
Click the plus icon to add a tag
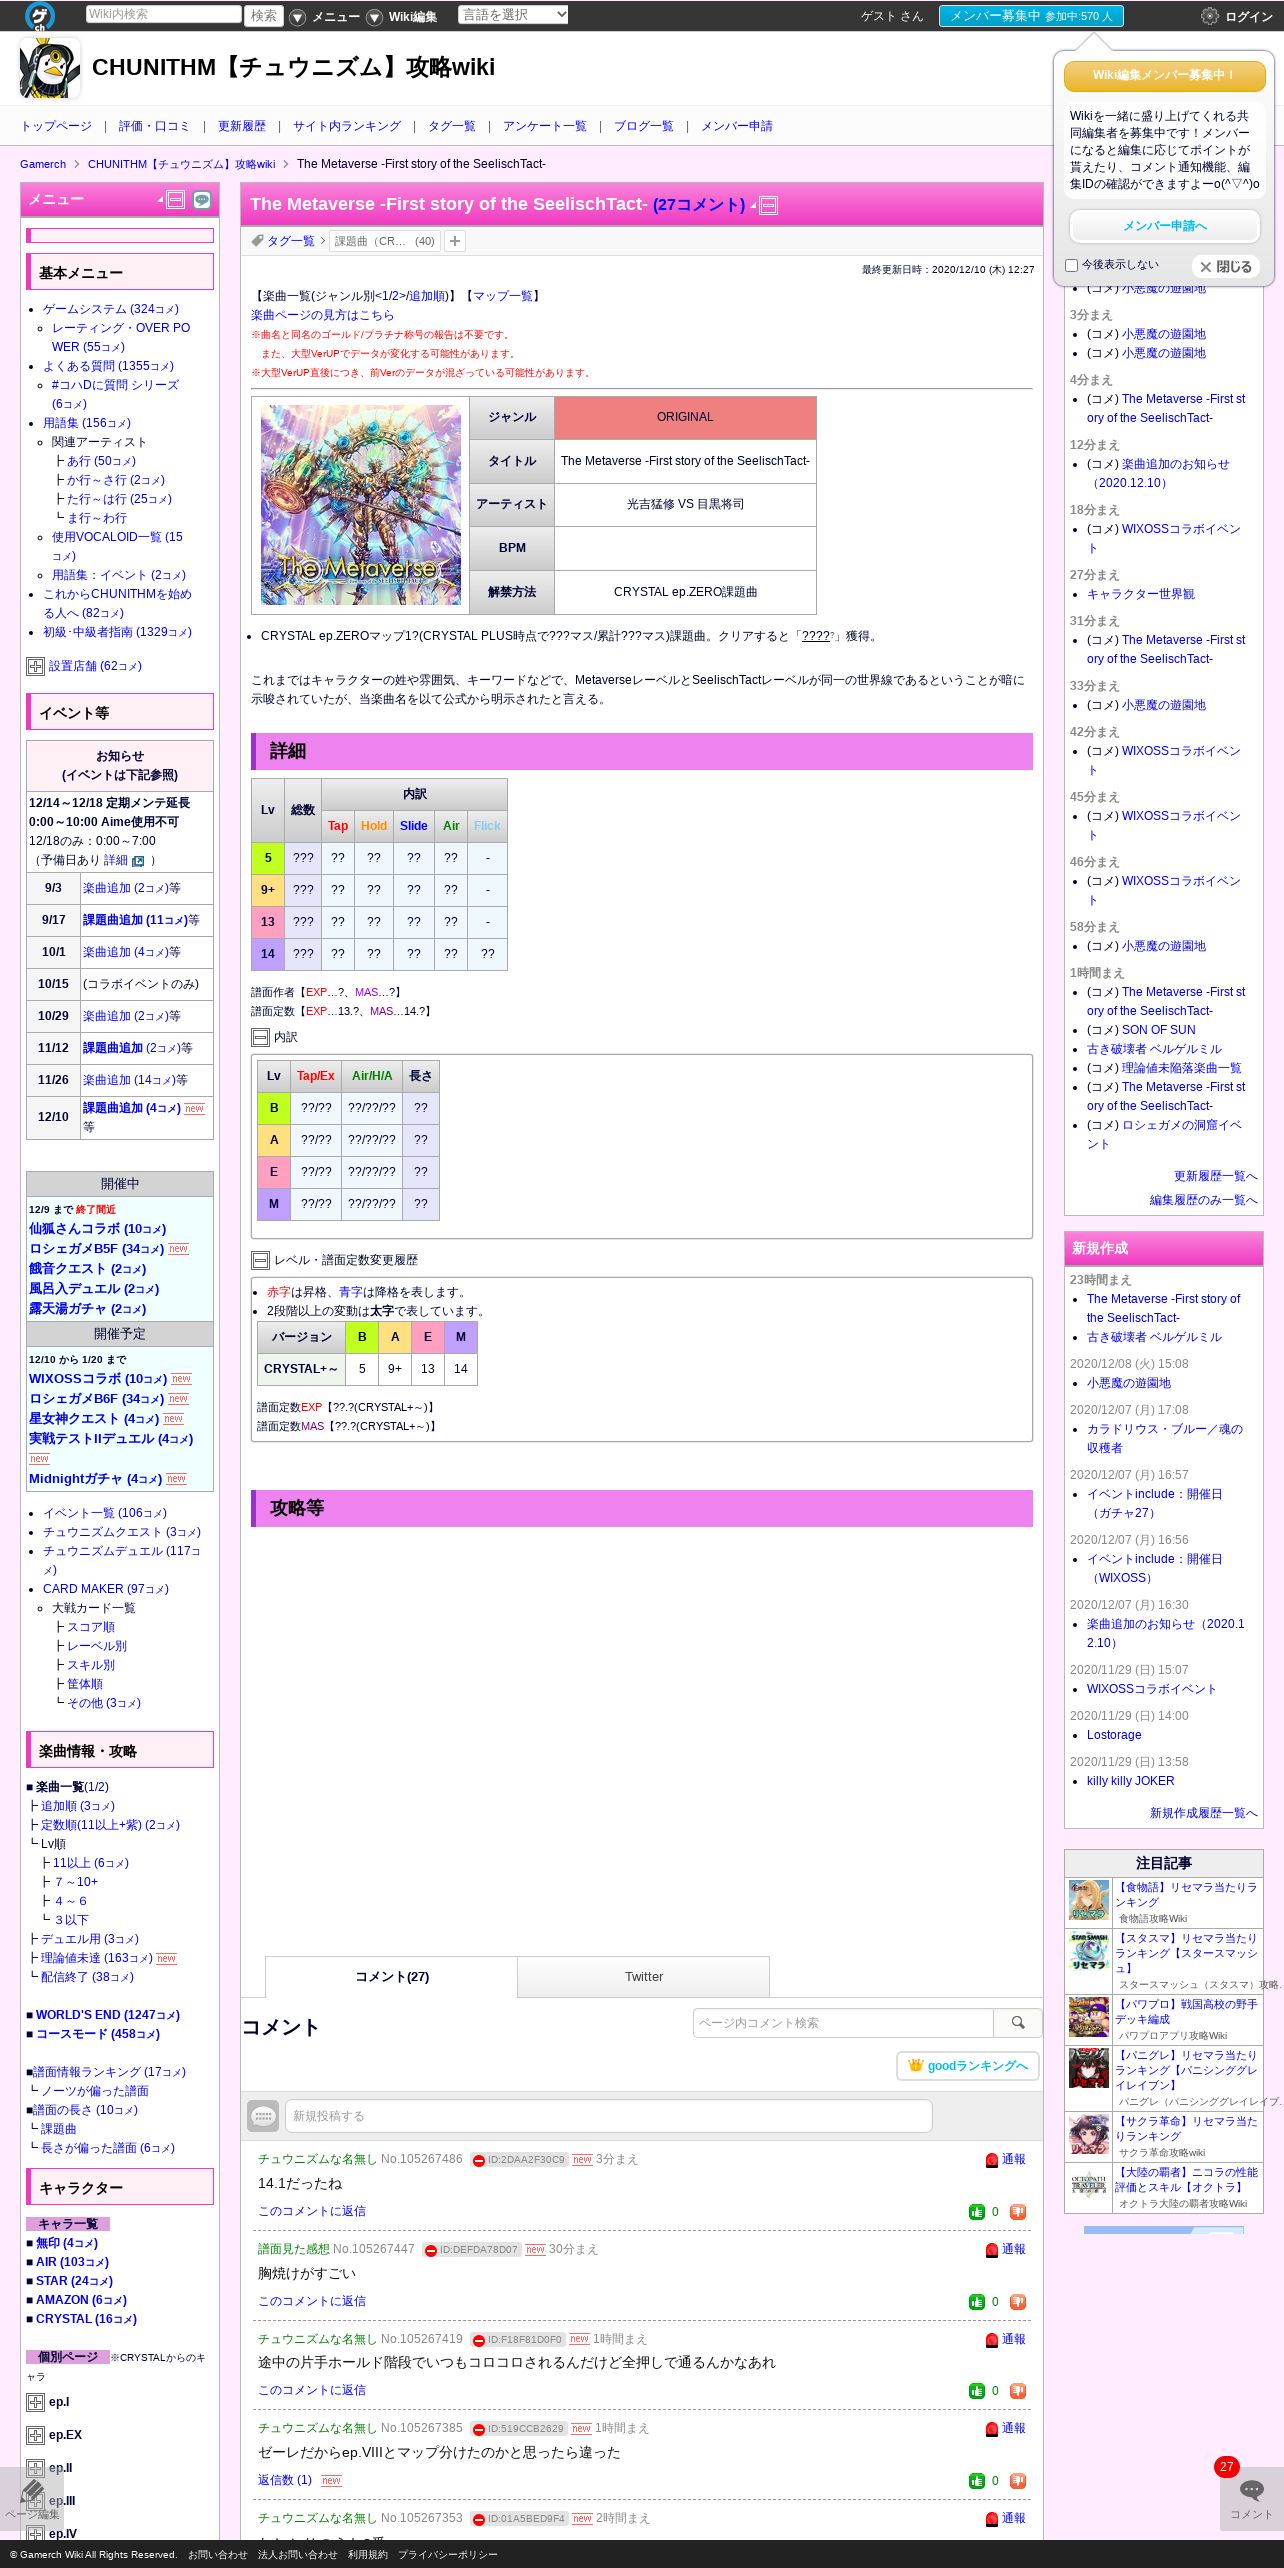(455, 241)
